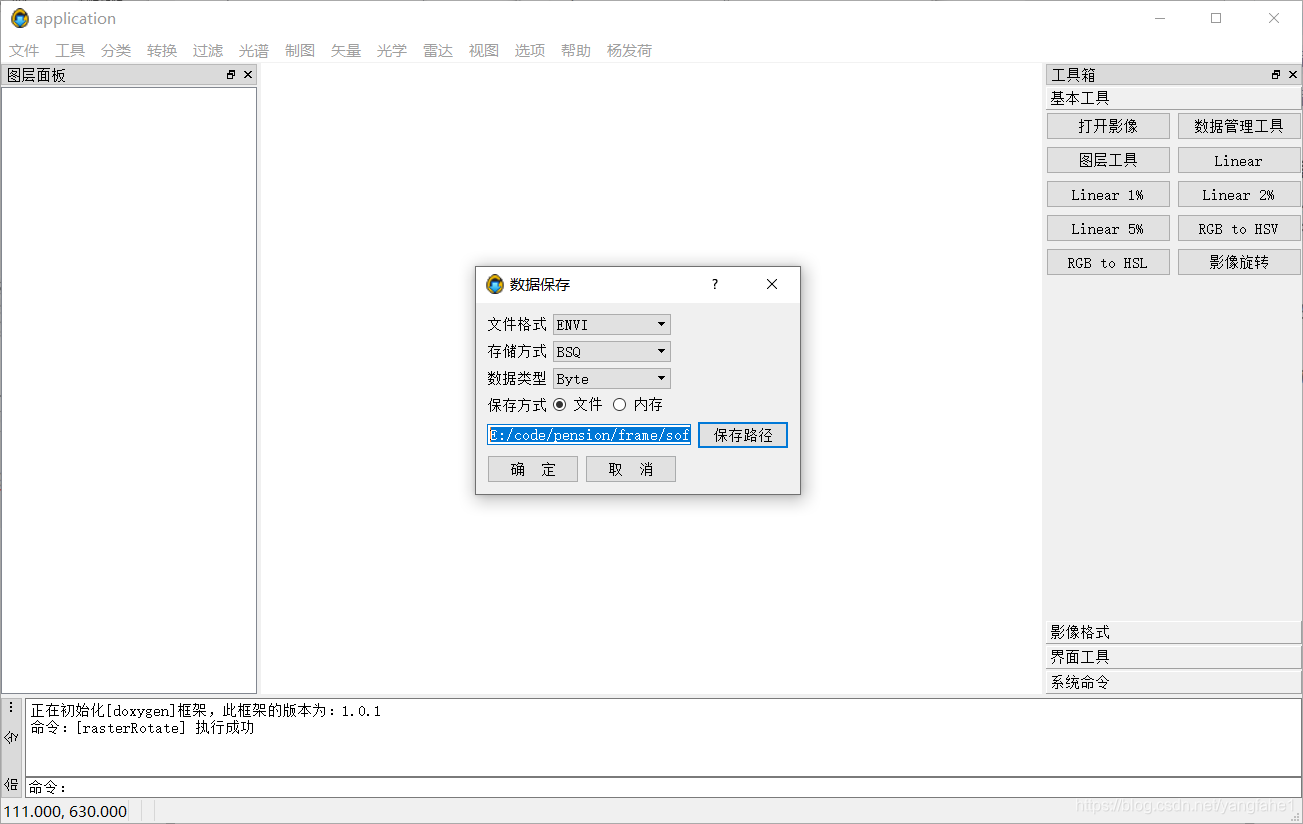
Task: Apply the Linear 2% stretch
Action: point(1239,194)
